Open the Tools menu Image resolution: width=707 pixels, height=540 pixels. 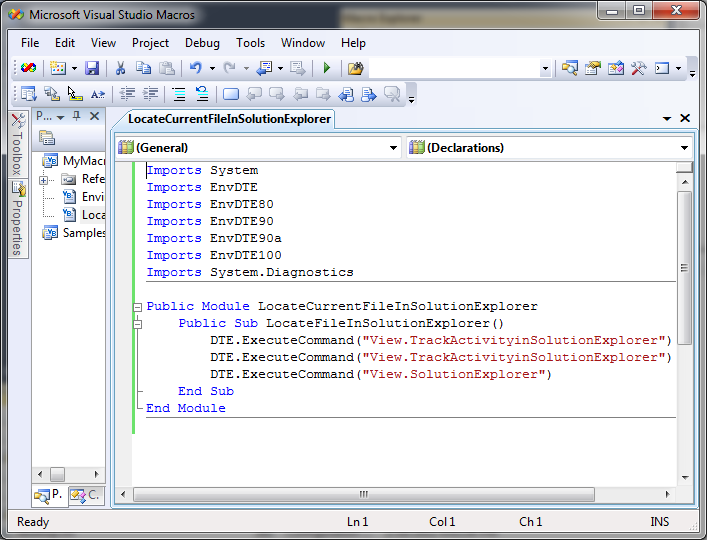pos(250,43)
